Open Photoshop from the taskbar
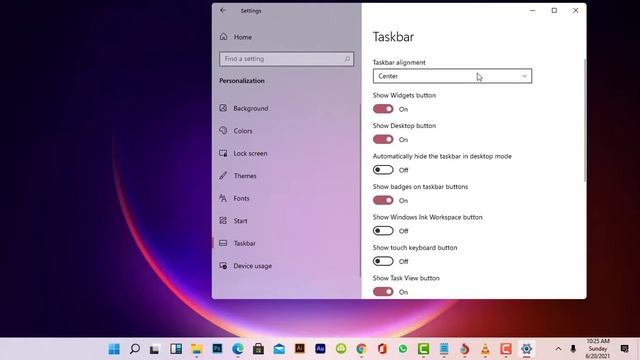 tap(217, 349)
